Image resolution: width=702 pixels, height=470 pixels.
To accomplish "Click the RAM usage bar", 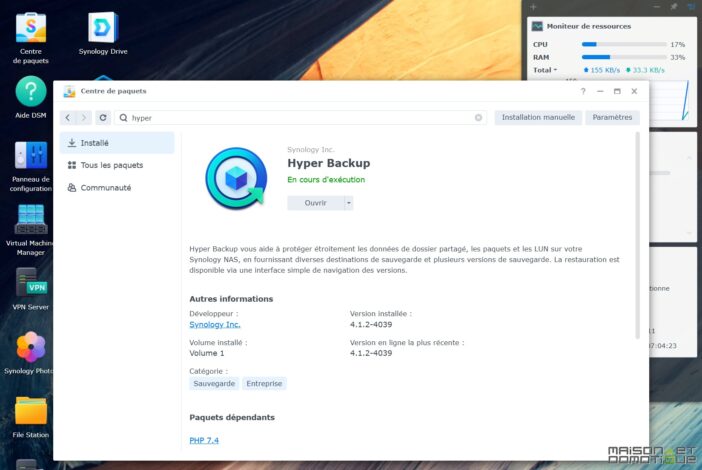I will (x=624, y=57).
